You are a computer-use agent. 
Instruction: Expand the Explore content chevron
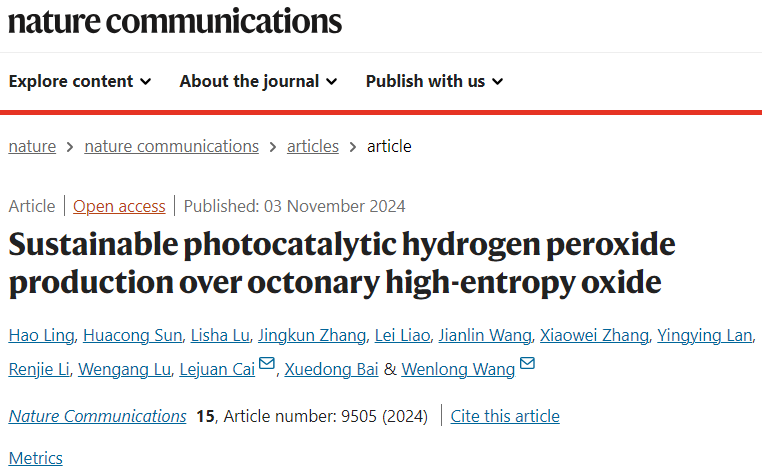click(x=146, y=82)
